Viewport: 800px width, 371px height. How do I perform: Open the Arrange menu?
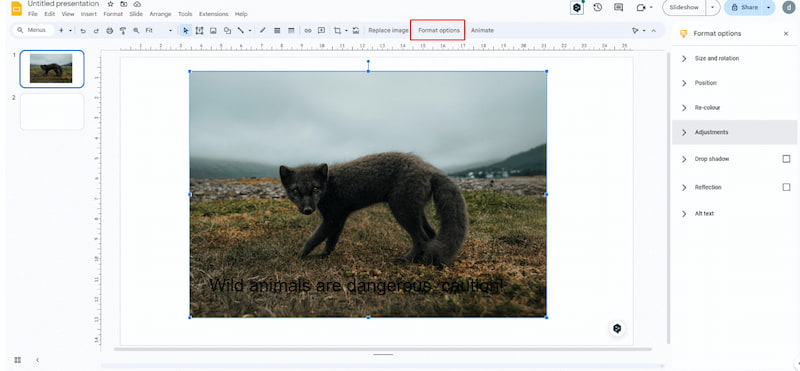[160, 14]
